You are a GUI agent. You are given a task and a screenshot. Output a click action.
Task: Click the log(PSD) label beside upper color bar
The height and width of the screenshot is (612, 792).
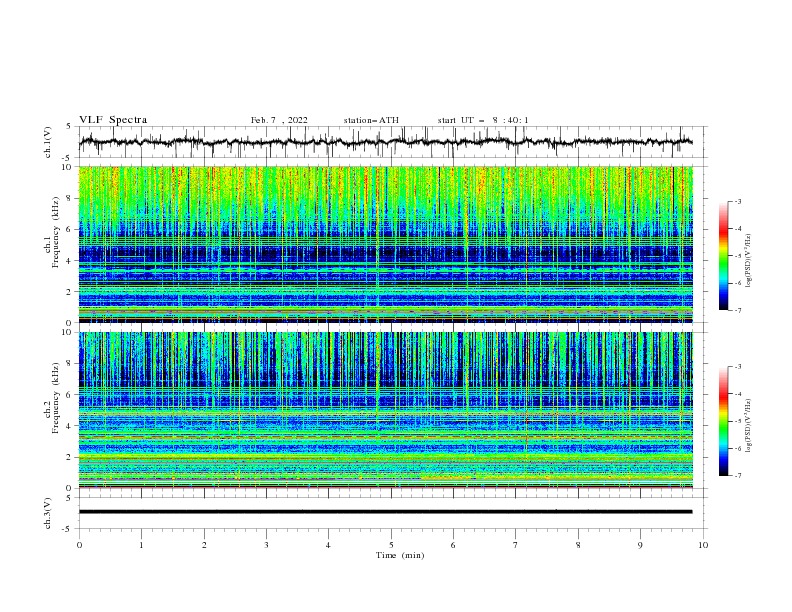pyautogui.click(x=749, y=261)
